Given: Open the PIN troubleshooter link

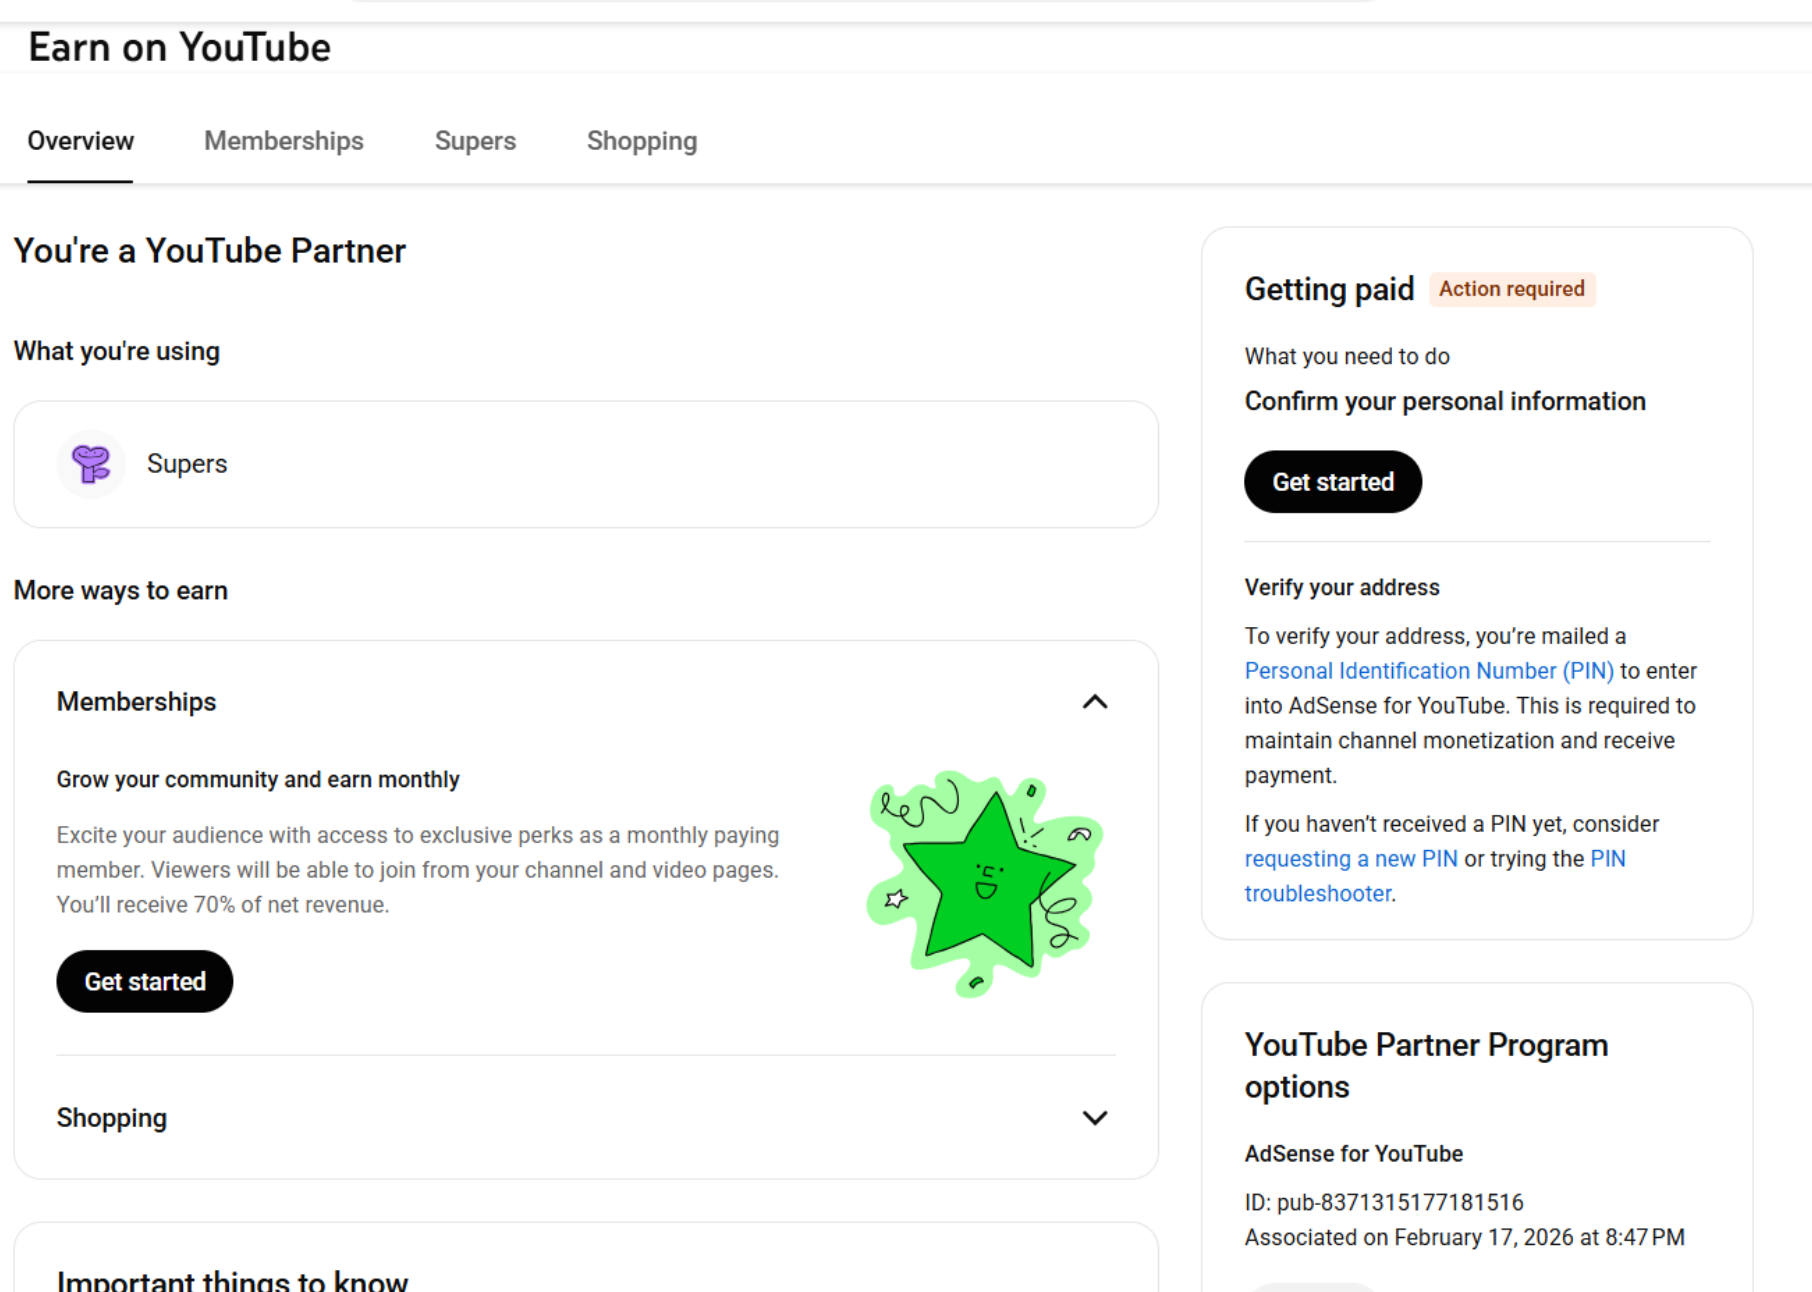Looking at the screenshot, I should [x=1318, y=893].
